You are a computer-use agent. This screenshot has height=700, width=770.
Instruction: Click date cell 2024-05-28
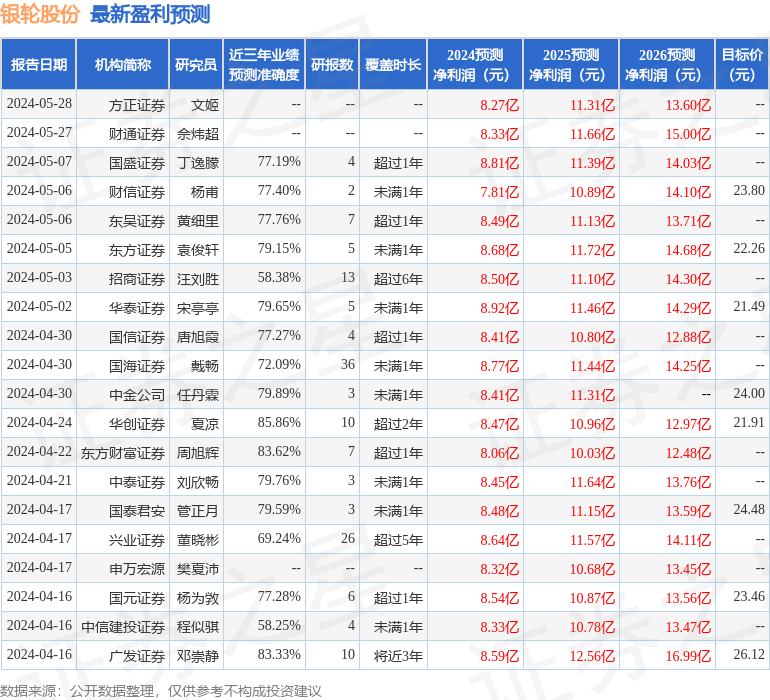coord(39,104)
